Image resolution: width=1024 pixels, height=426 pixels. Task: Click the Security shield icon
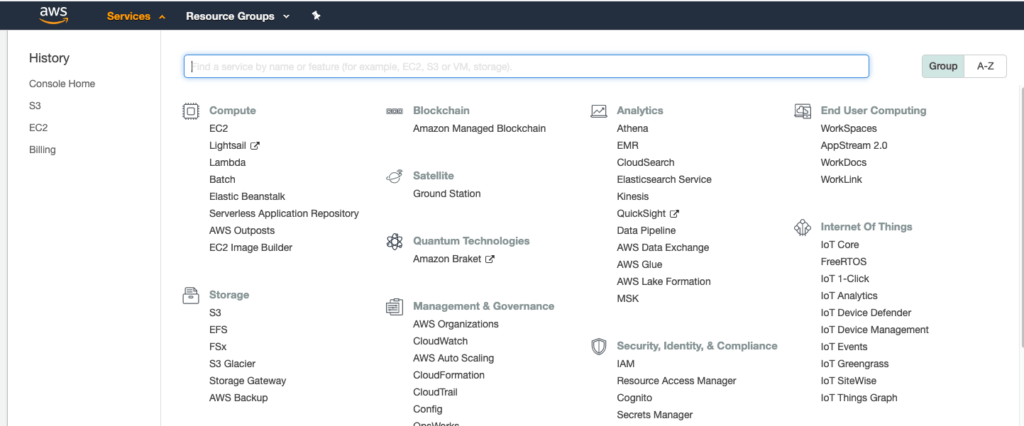pos(598,346)
